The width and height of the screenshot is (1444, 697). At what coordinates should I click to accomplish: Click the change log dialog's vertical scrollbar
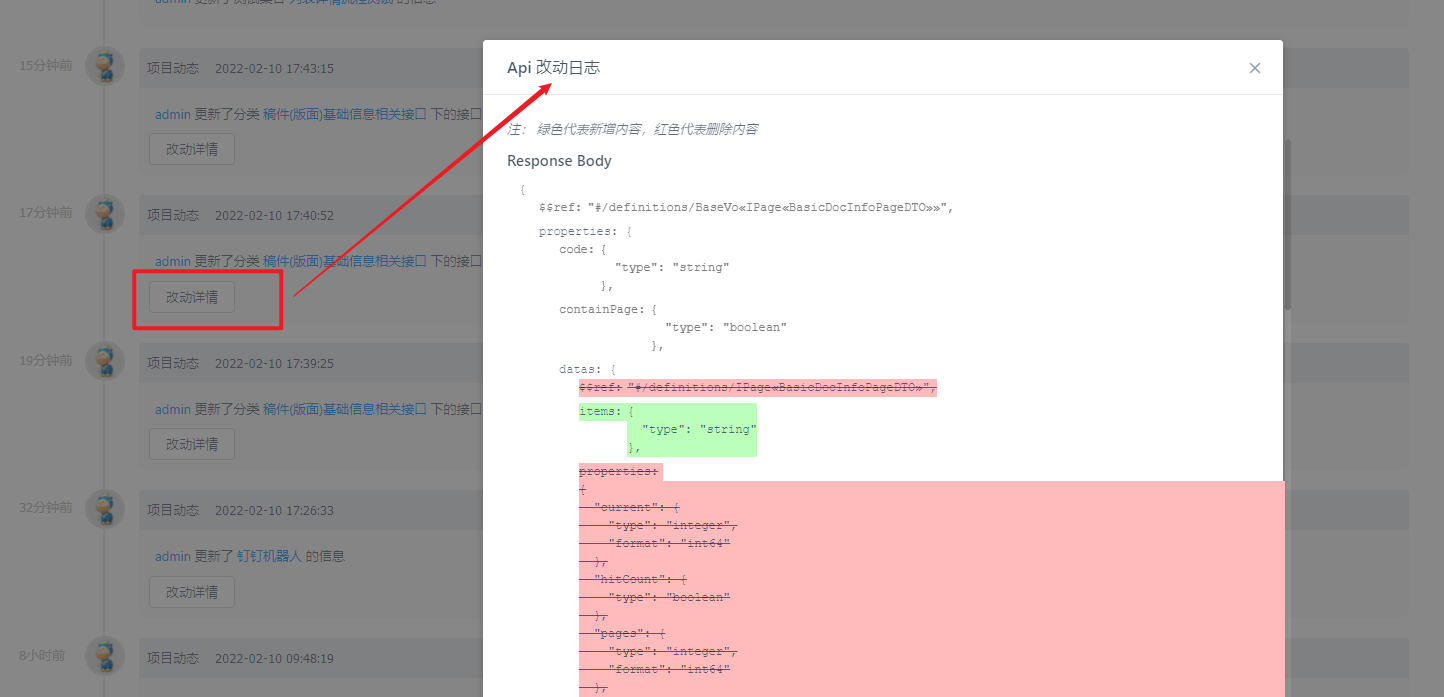pos(1287,224)
